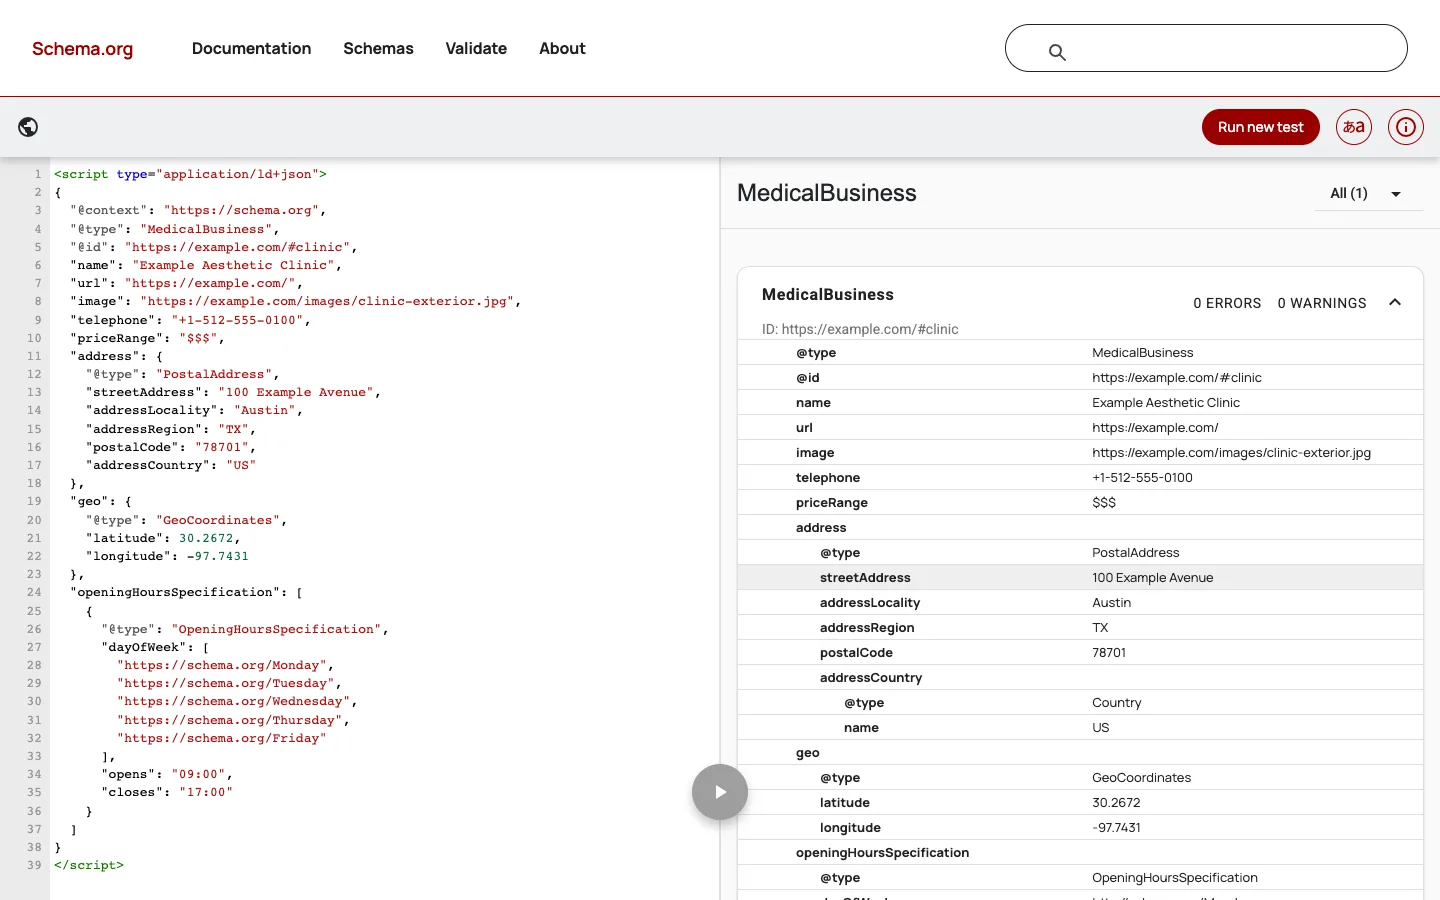Collapse the MedicalBusiness result card
Image resolution: width=1440 pixels, height=900 pixels.
(x=1395, y=302)
